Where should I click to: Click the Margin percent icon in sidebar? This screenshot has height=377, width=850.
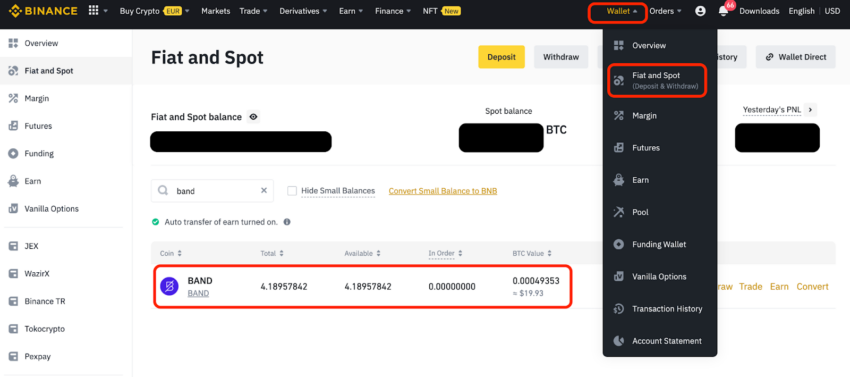point(14,98)
